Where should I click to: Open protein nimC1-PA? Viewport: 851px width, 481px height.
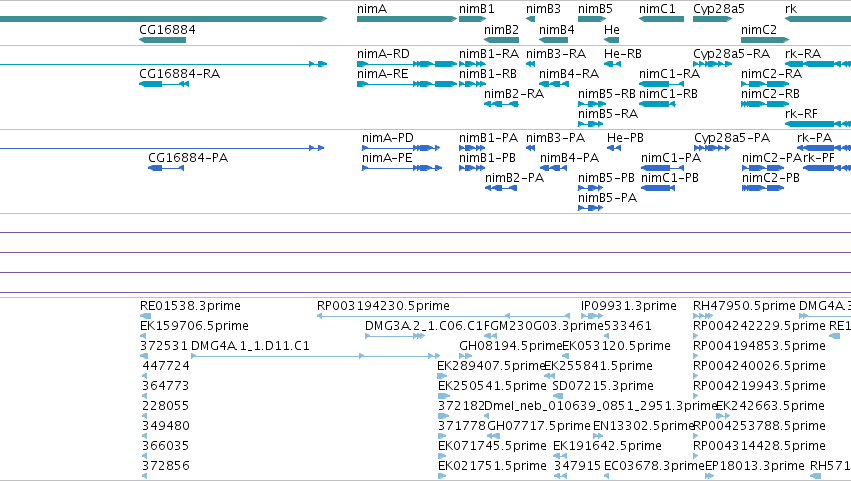[671, 158]
